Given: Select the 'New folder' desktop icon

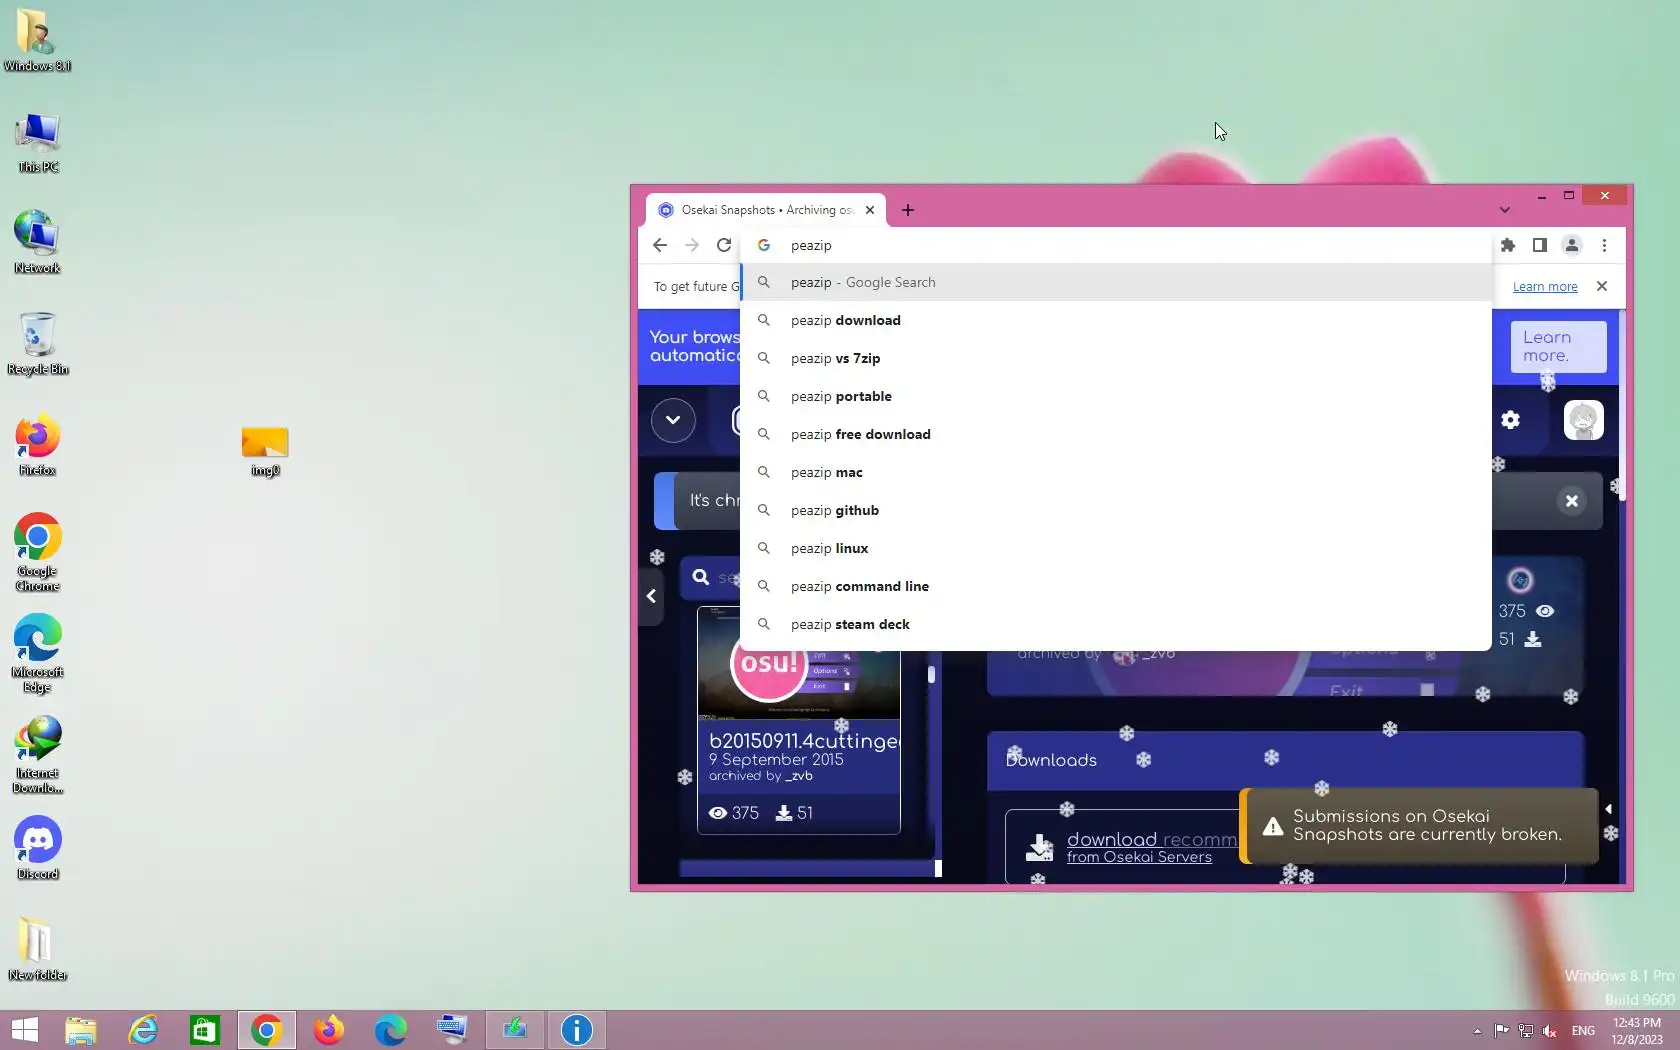Looking at the screenshot, I should click(37, 948).
